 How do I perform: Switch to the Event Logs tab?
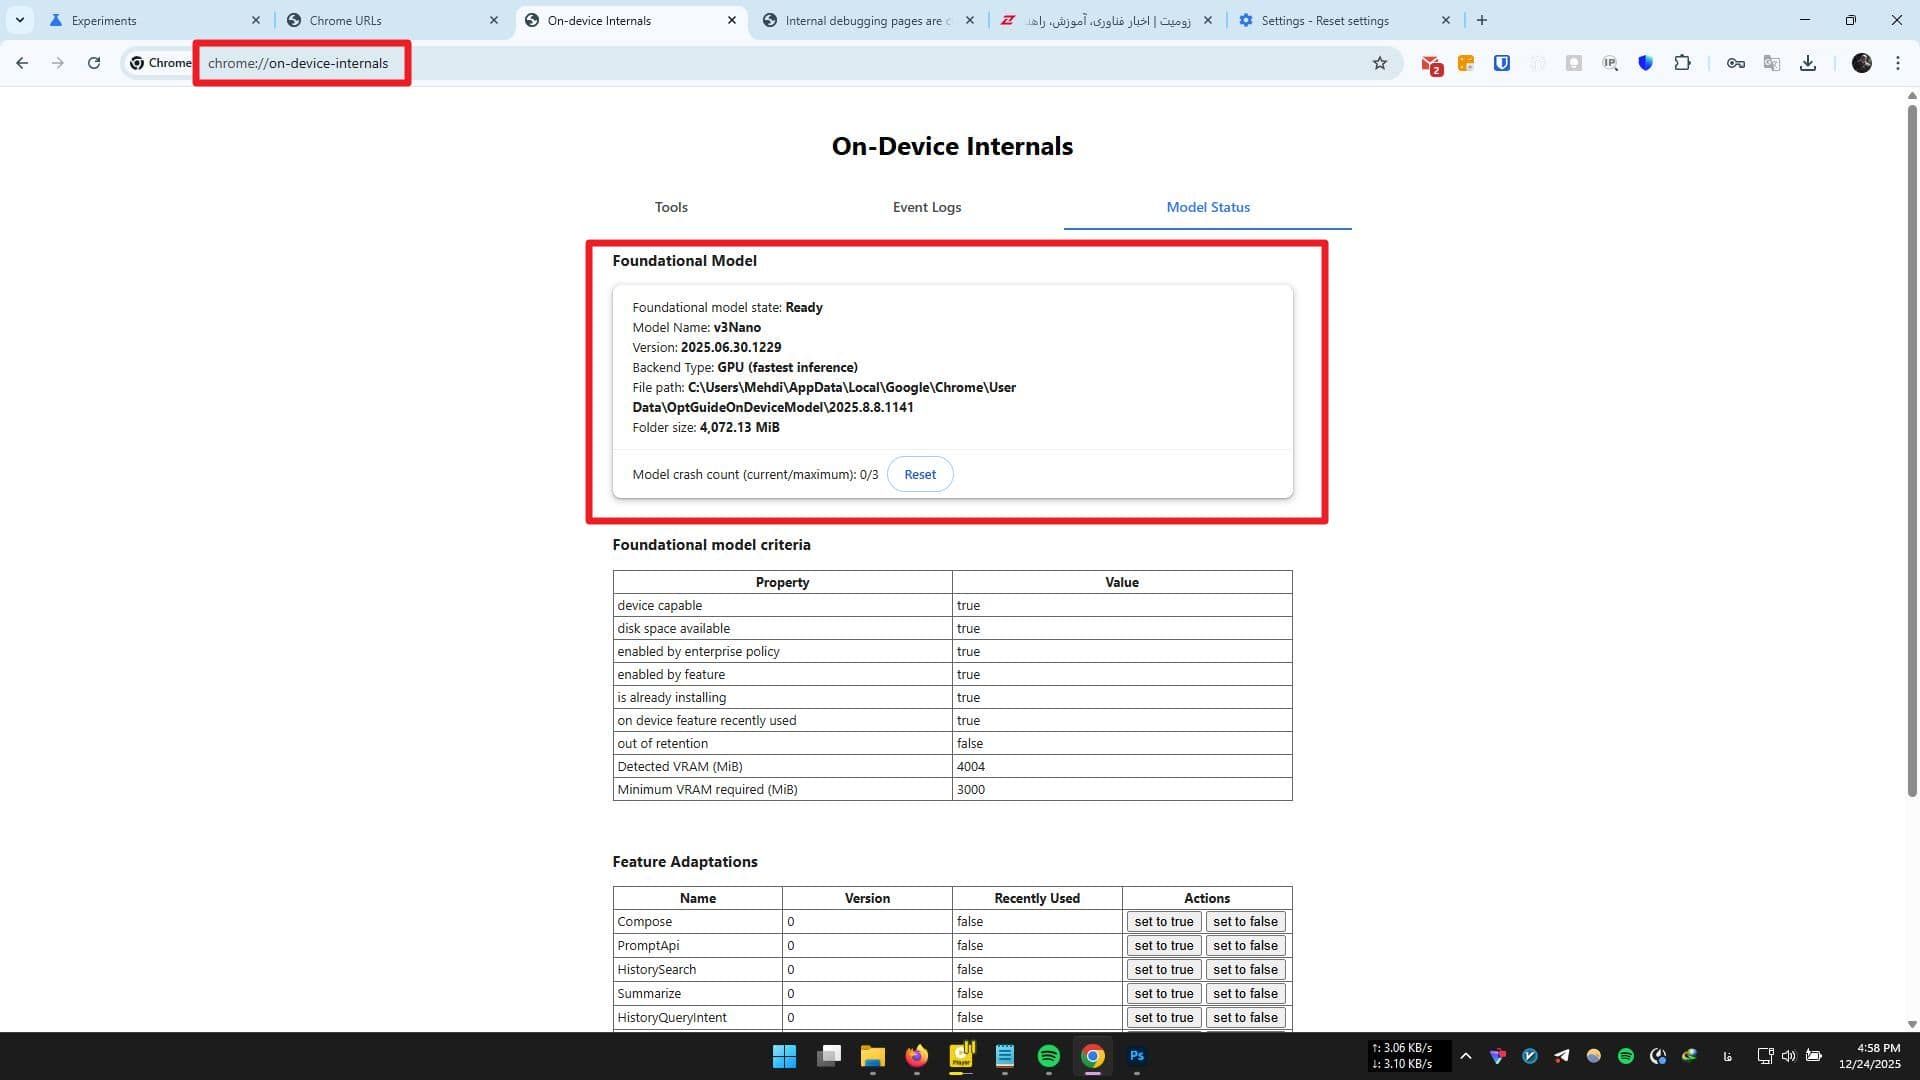pos(926,207)
